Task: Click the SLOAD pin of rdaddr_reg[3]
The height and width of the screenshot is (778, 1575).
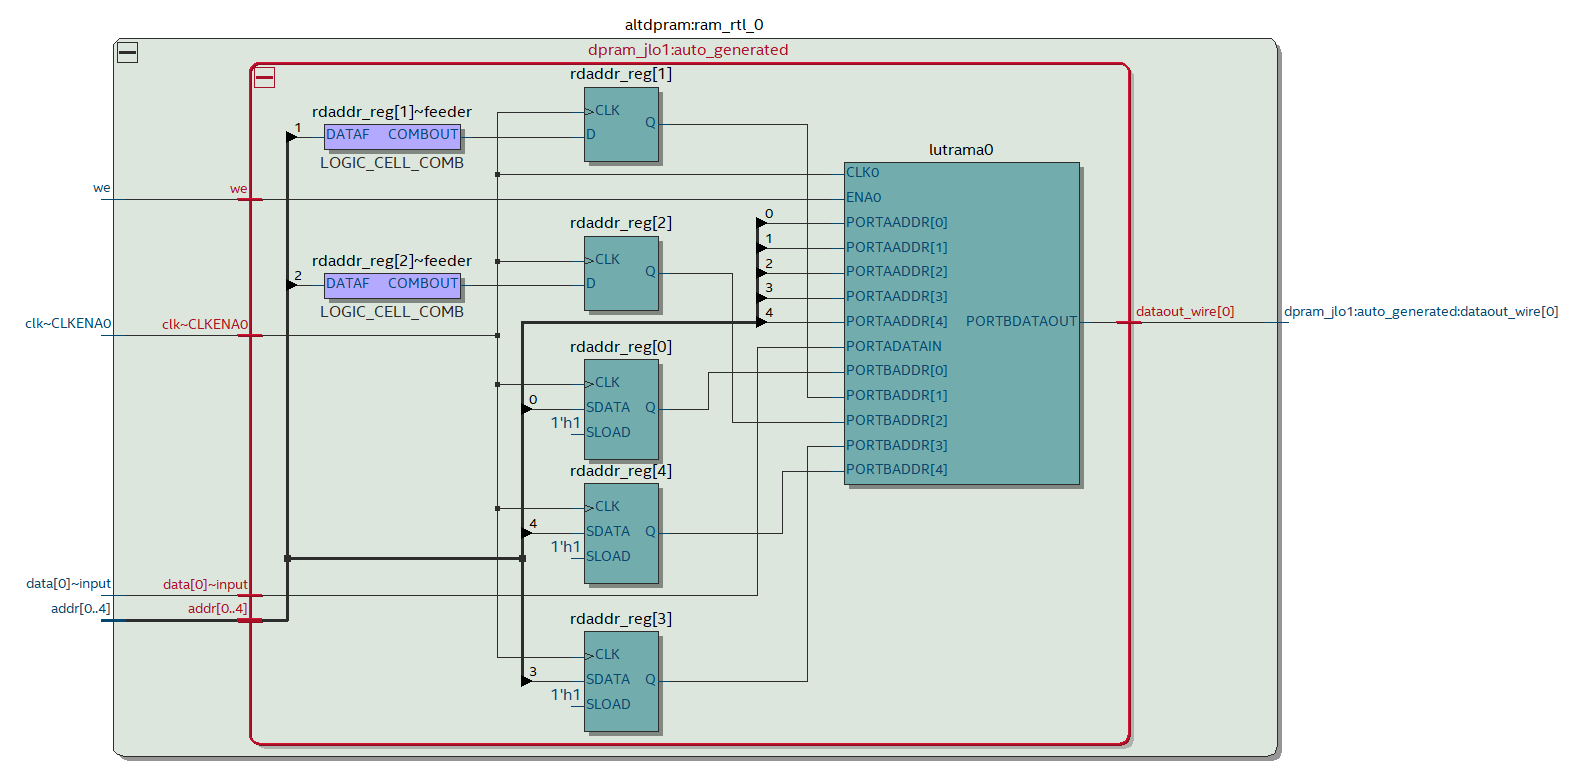Action: tap(608, 704)
